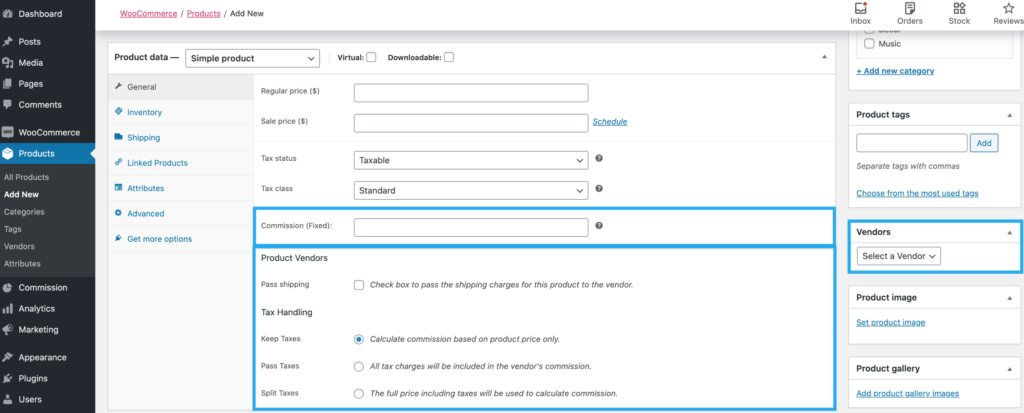Click the Comments bubble icon in the sidebar
Screen dimensions: 1024x413
click(x=8, y=105)
